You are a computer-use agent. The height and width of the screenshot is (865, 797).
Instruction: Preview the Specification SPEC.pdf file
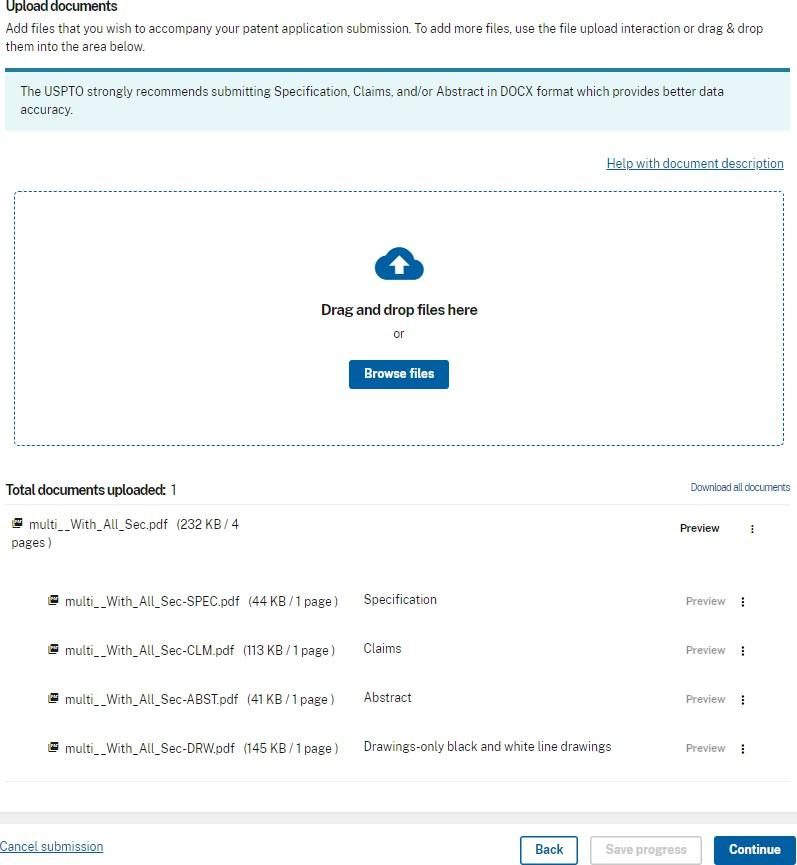(705, 601)
